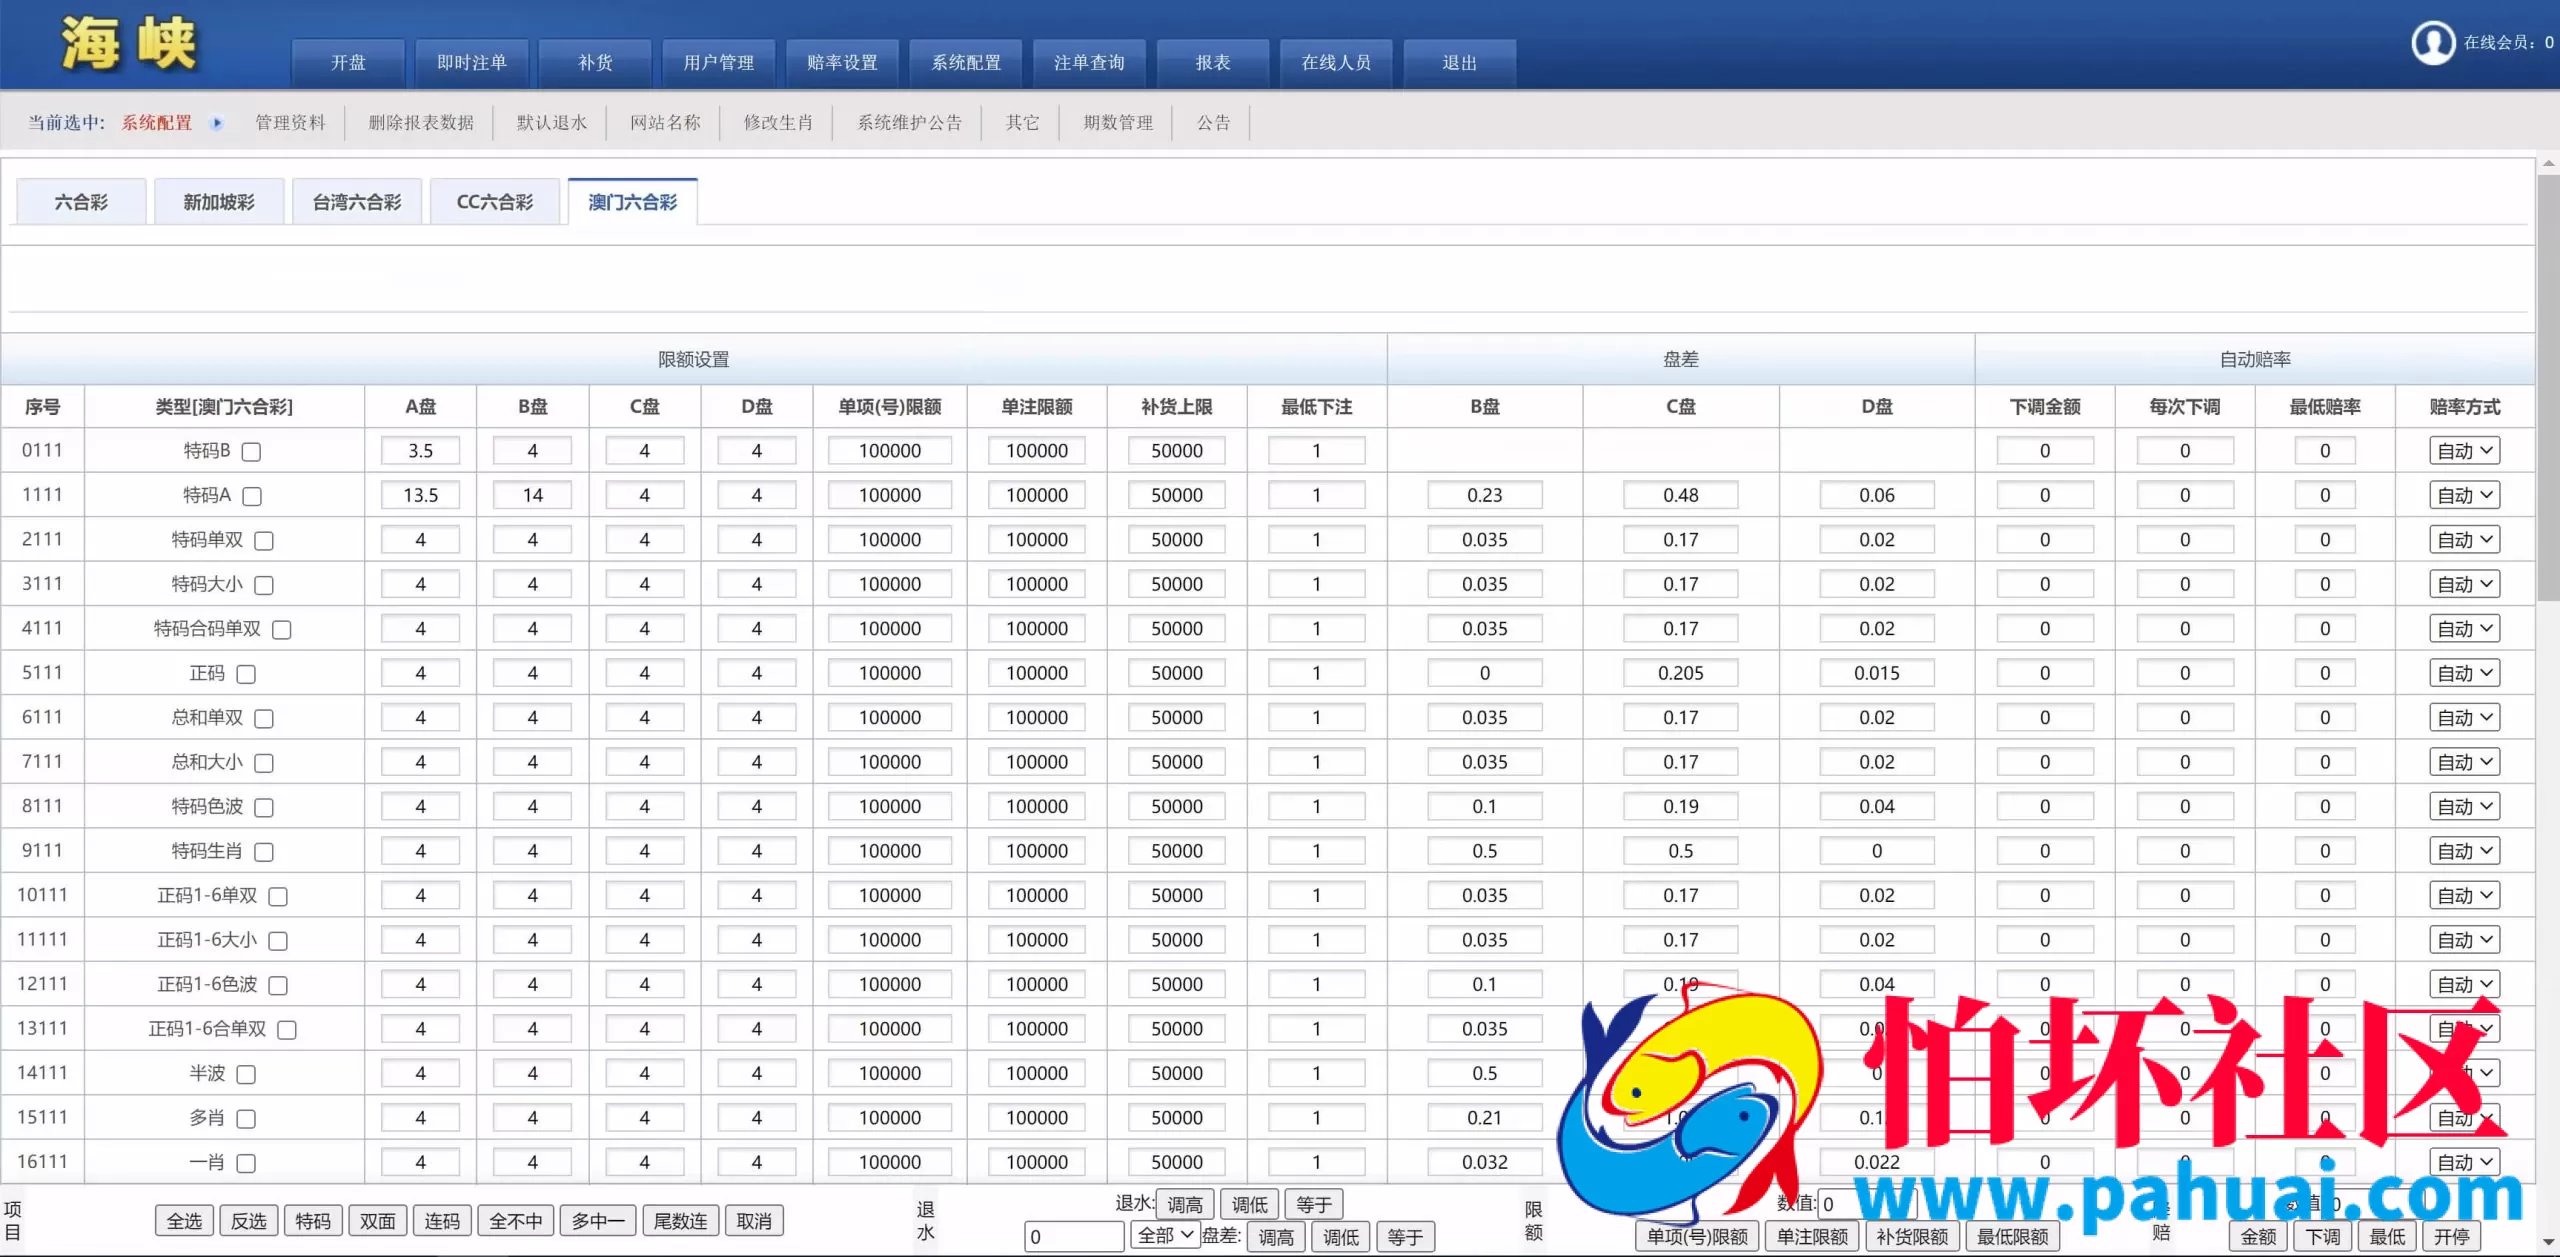Open the 赔率方式 dropdown on 特码B row
Screen dimensions: 2560x1257
pos(2464,450)
